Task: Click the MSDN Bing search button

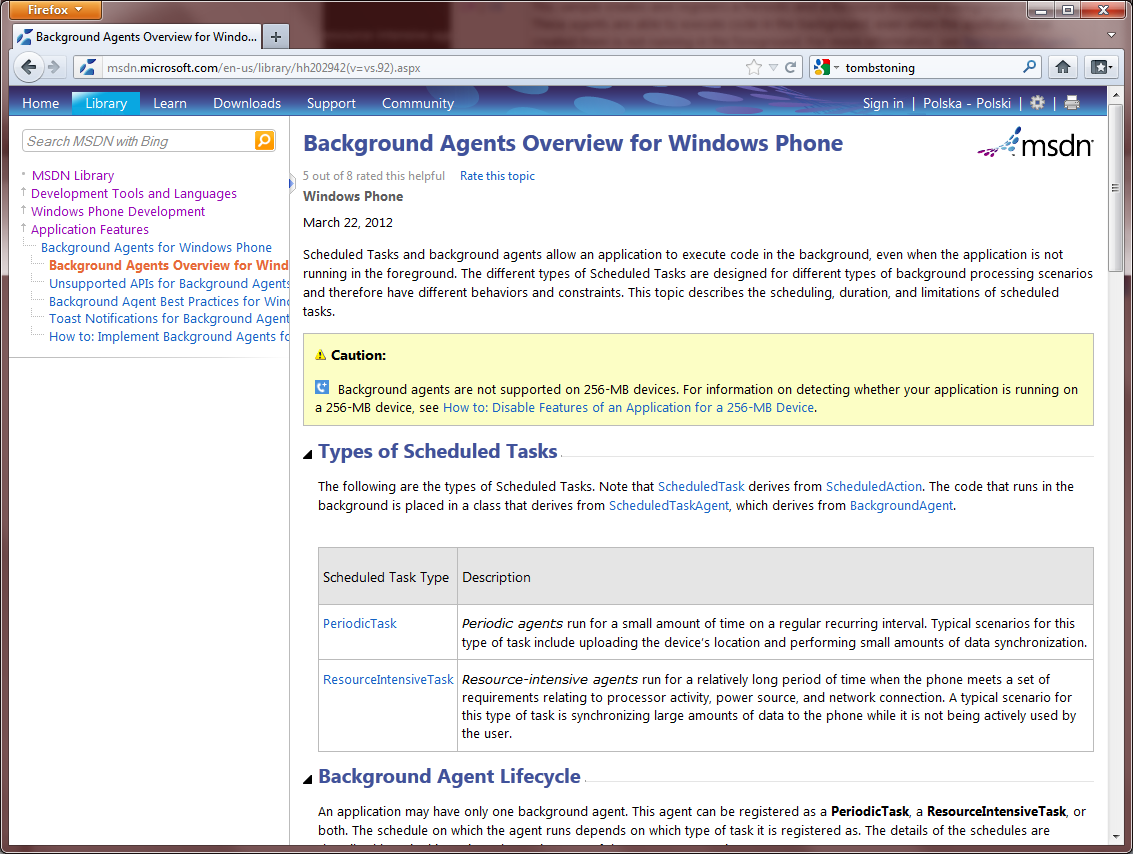Action: 264,140
